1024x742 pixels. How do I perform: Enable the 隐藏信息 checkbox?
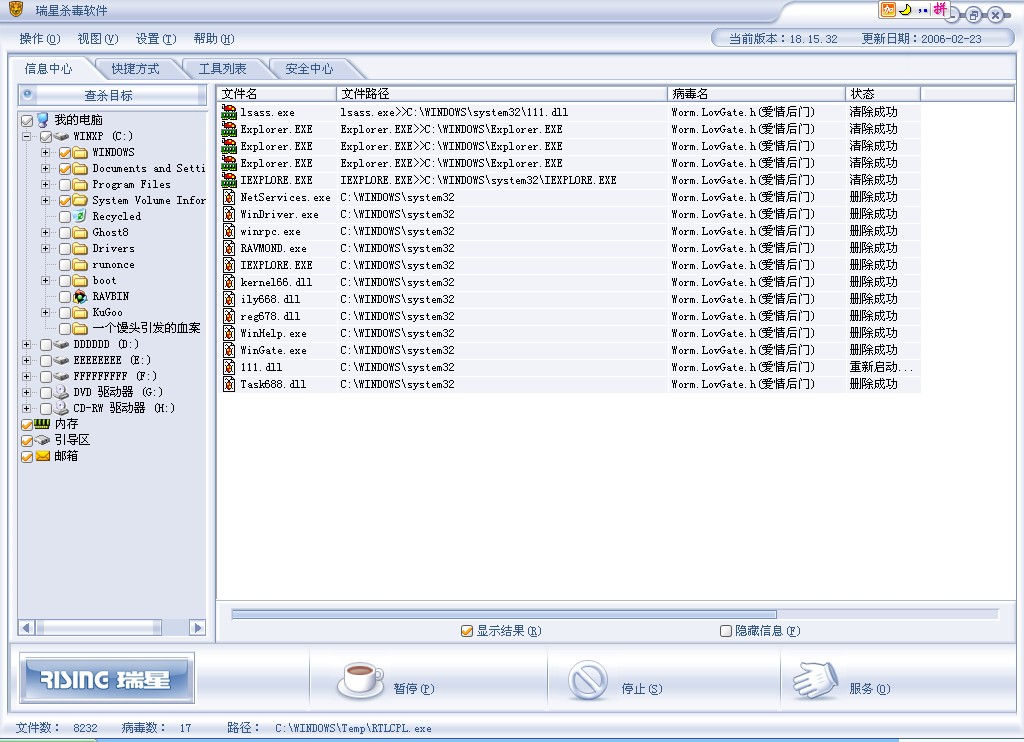(725, 631)
